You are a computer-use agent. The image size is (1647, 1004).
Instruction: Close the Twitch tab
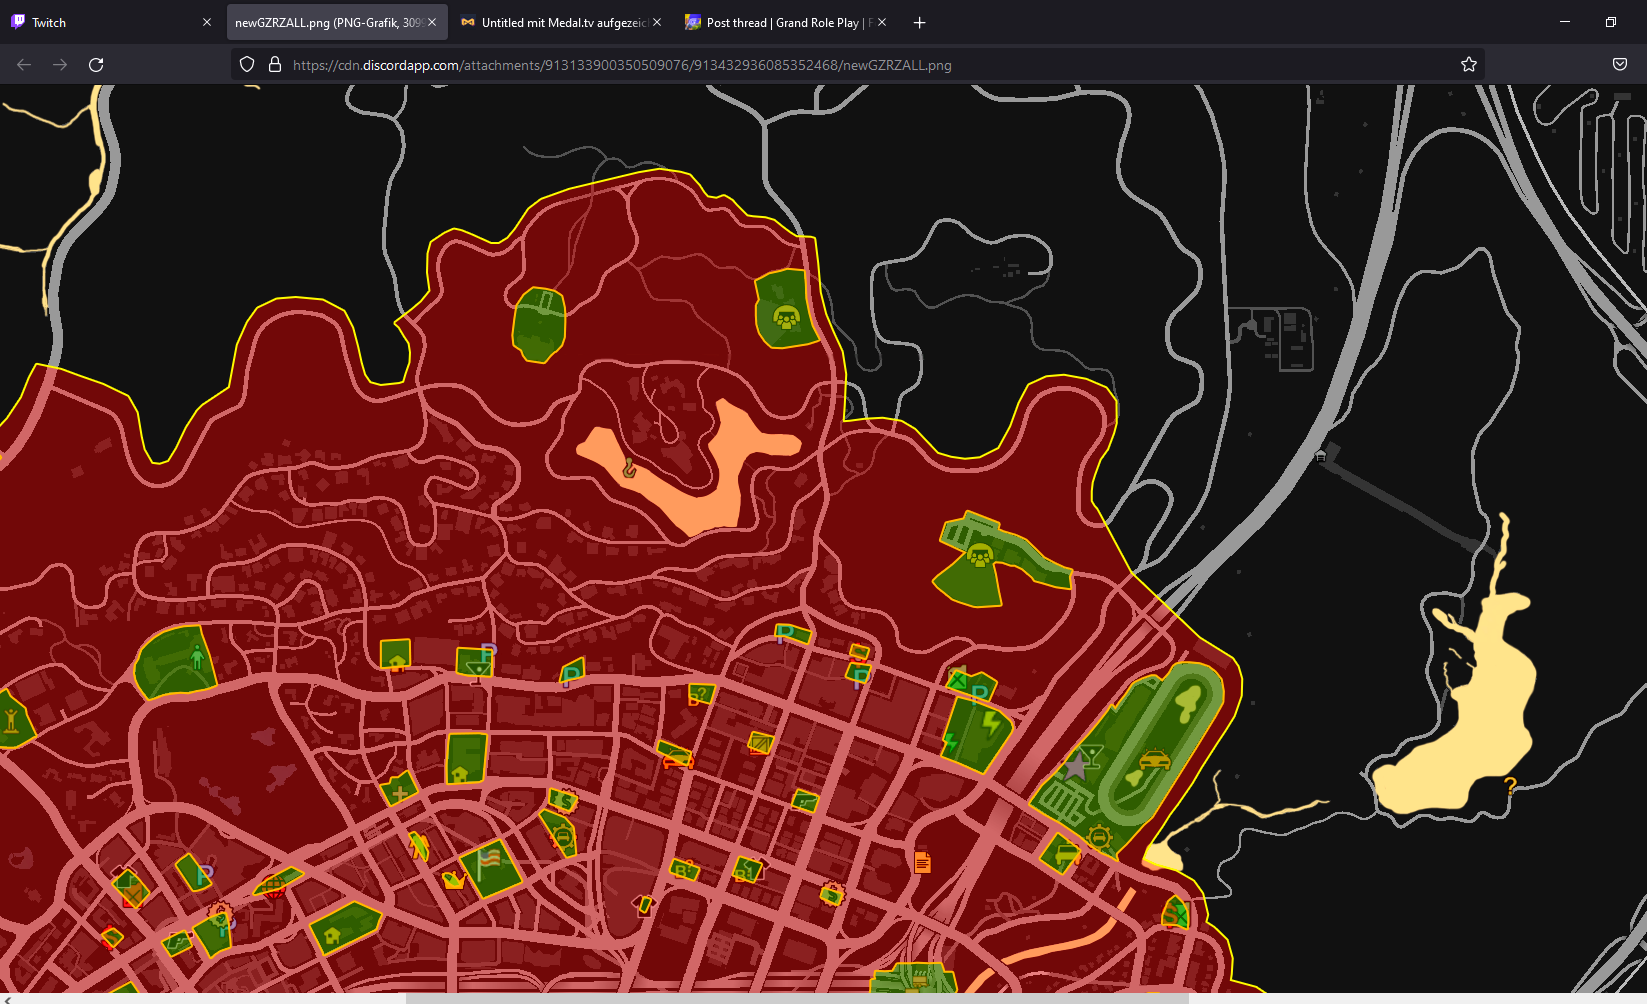207,22
